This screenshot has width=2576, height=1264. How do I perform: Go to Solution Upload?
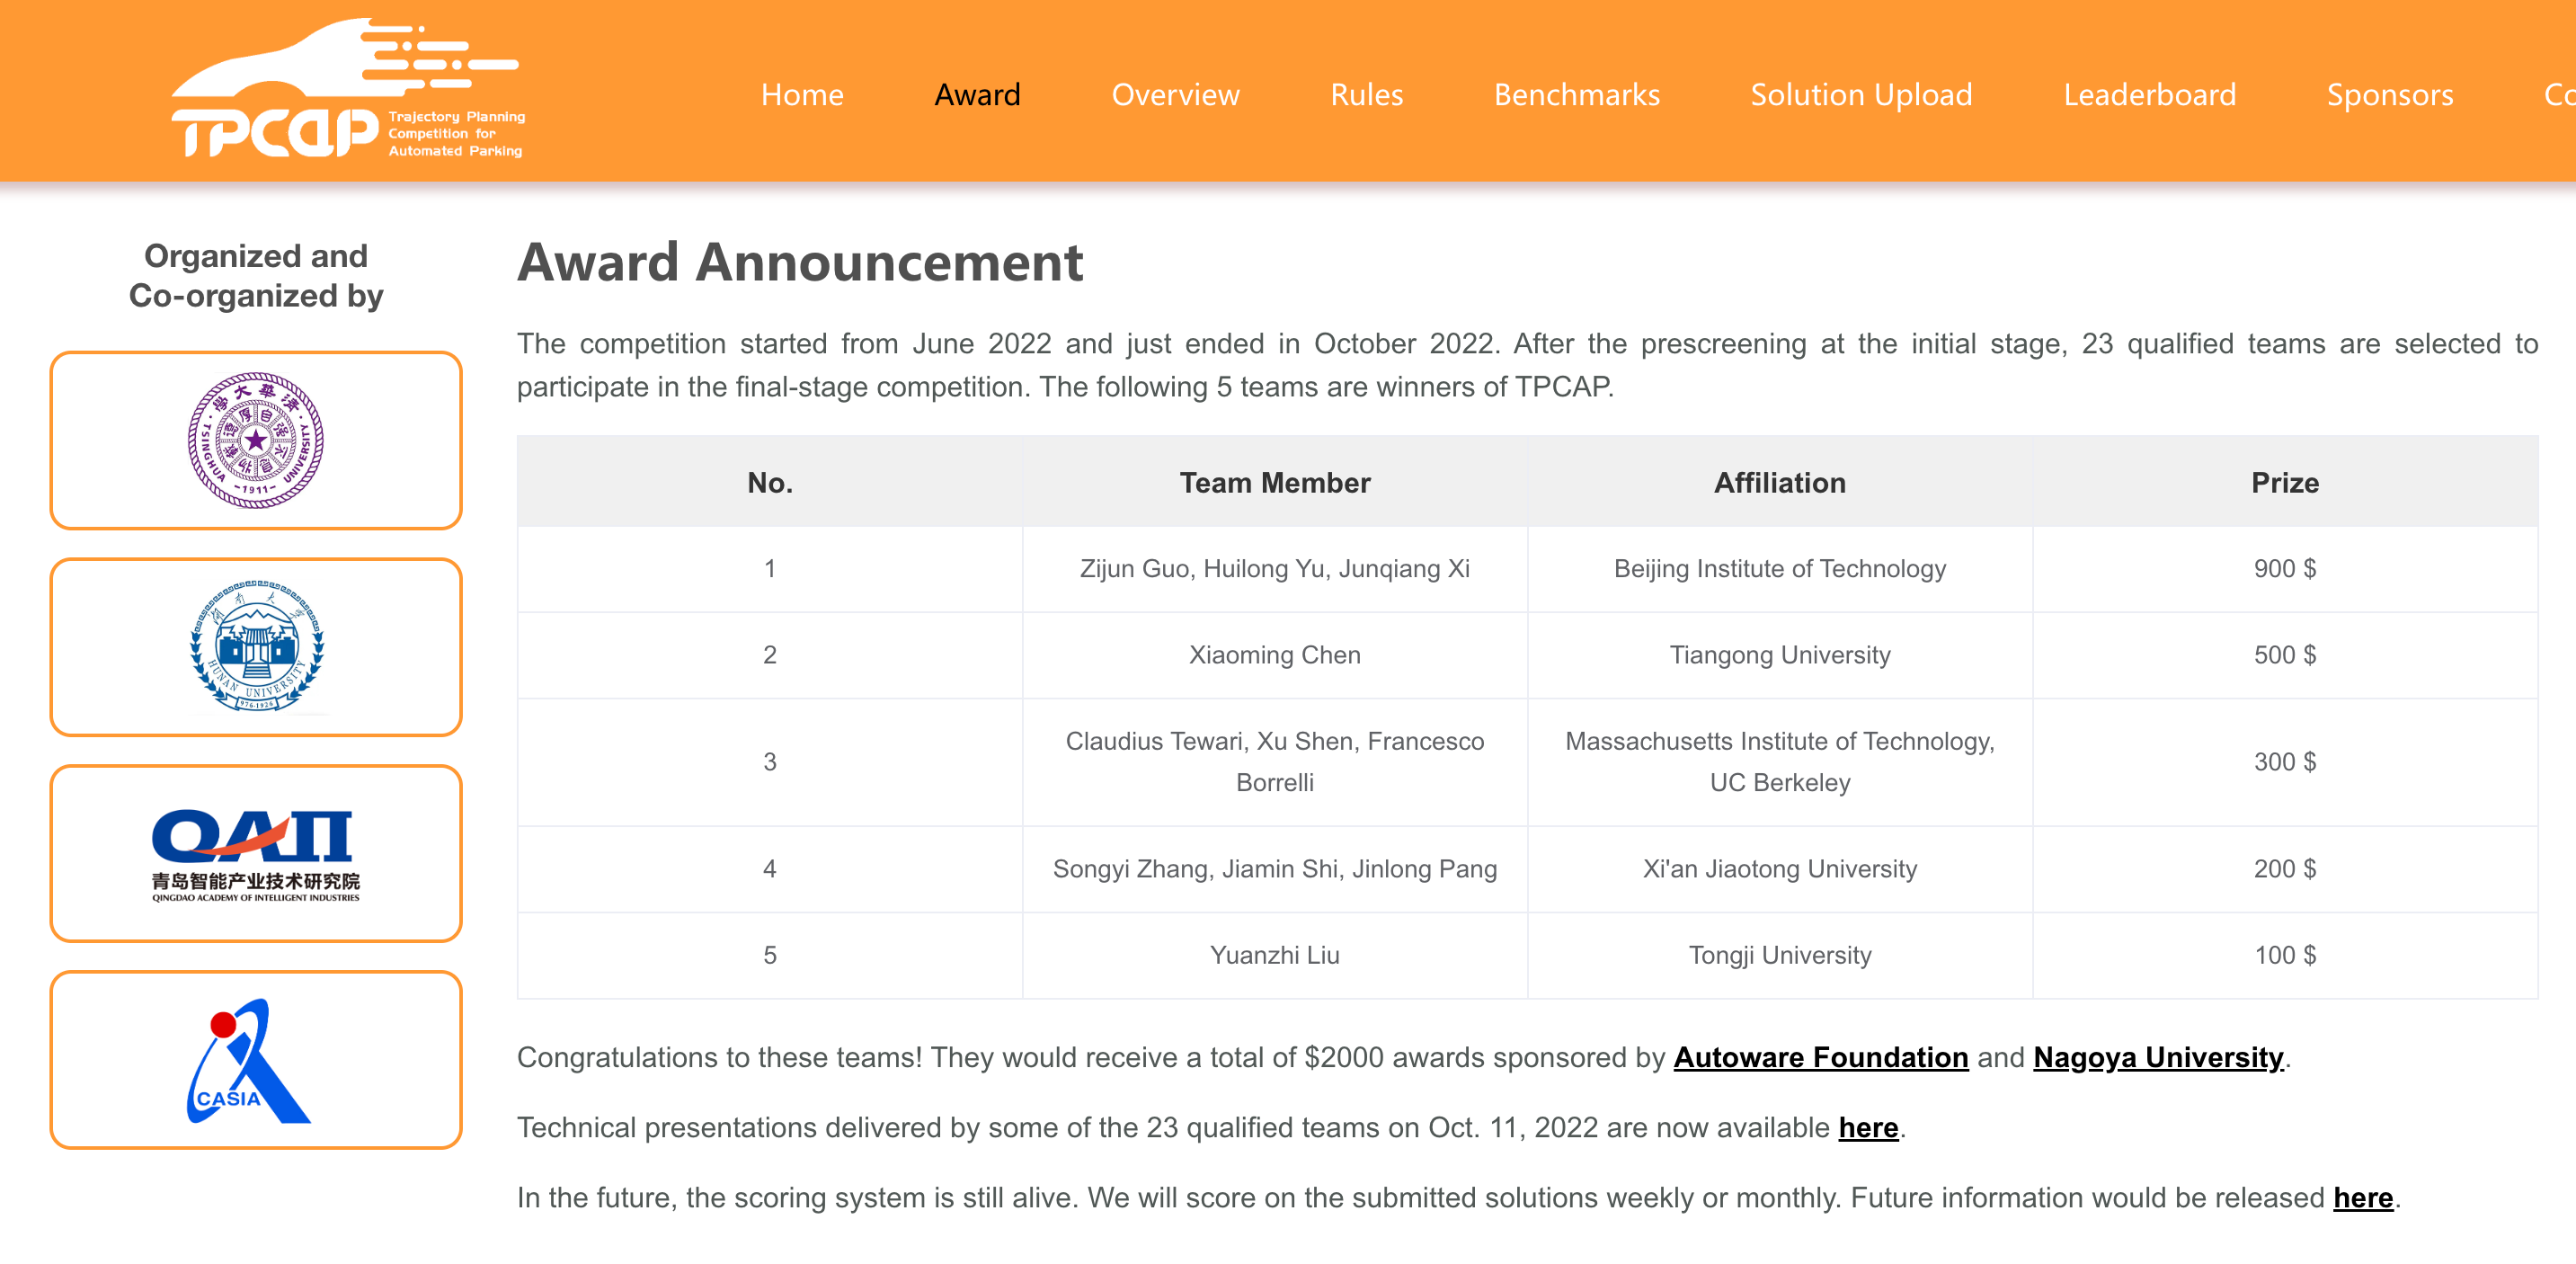click(x=1861, y=95)
